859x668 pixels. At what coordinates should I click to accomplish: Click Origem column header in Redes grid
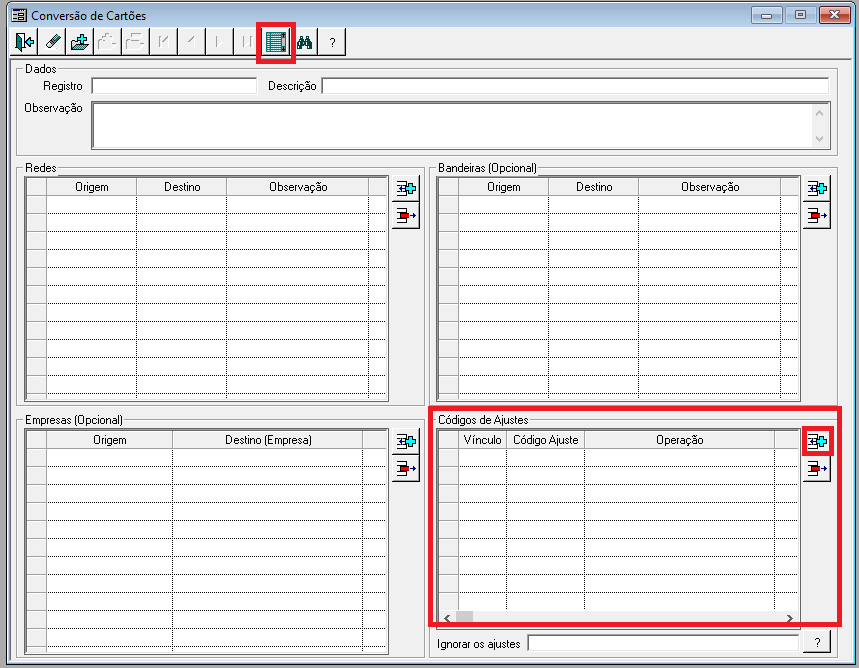91,187
